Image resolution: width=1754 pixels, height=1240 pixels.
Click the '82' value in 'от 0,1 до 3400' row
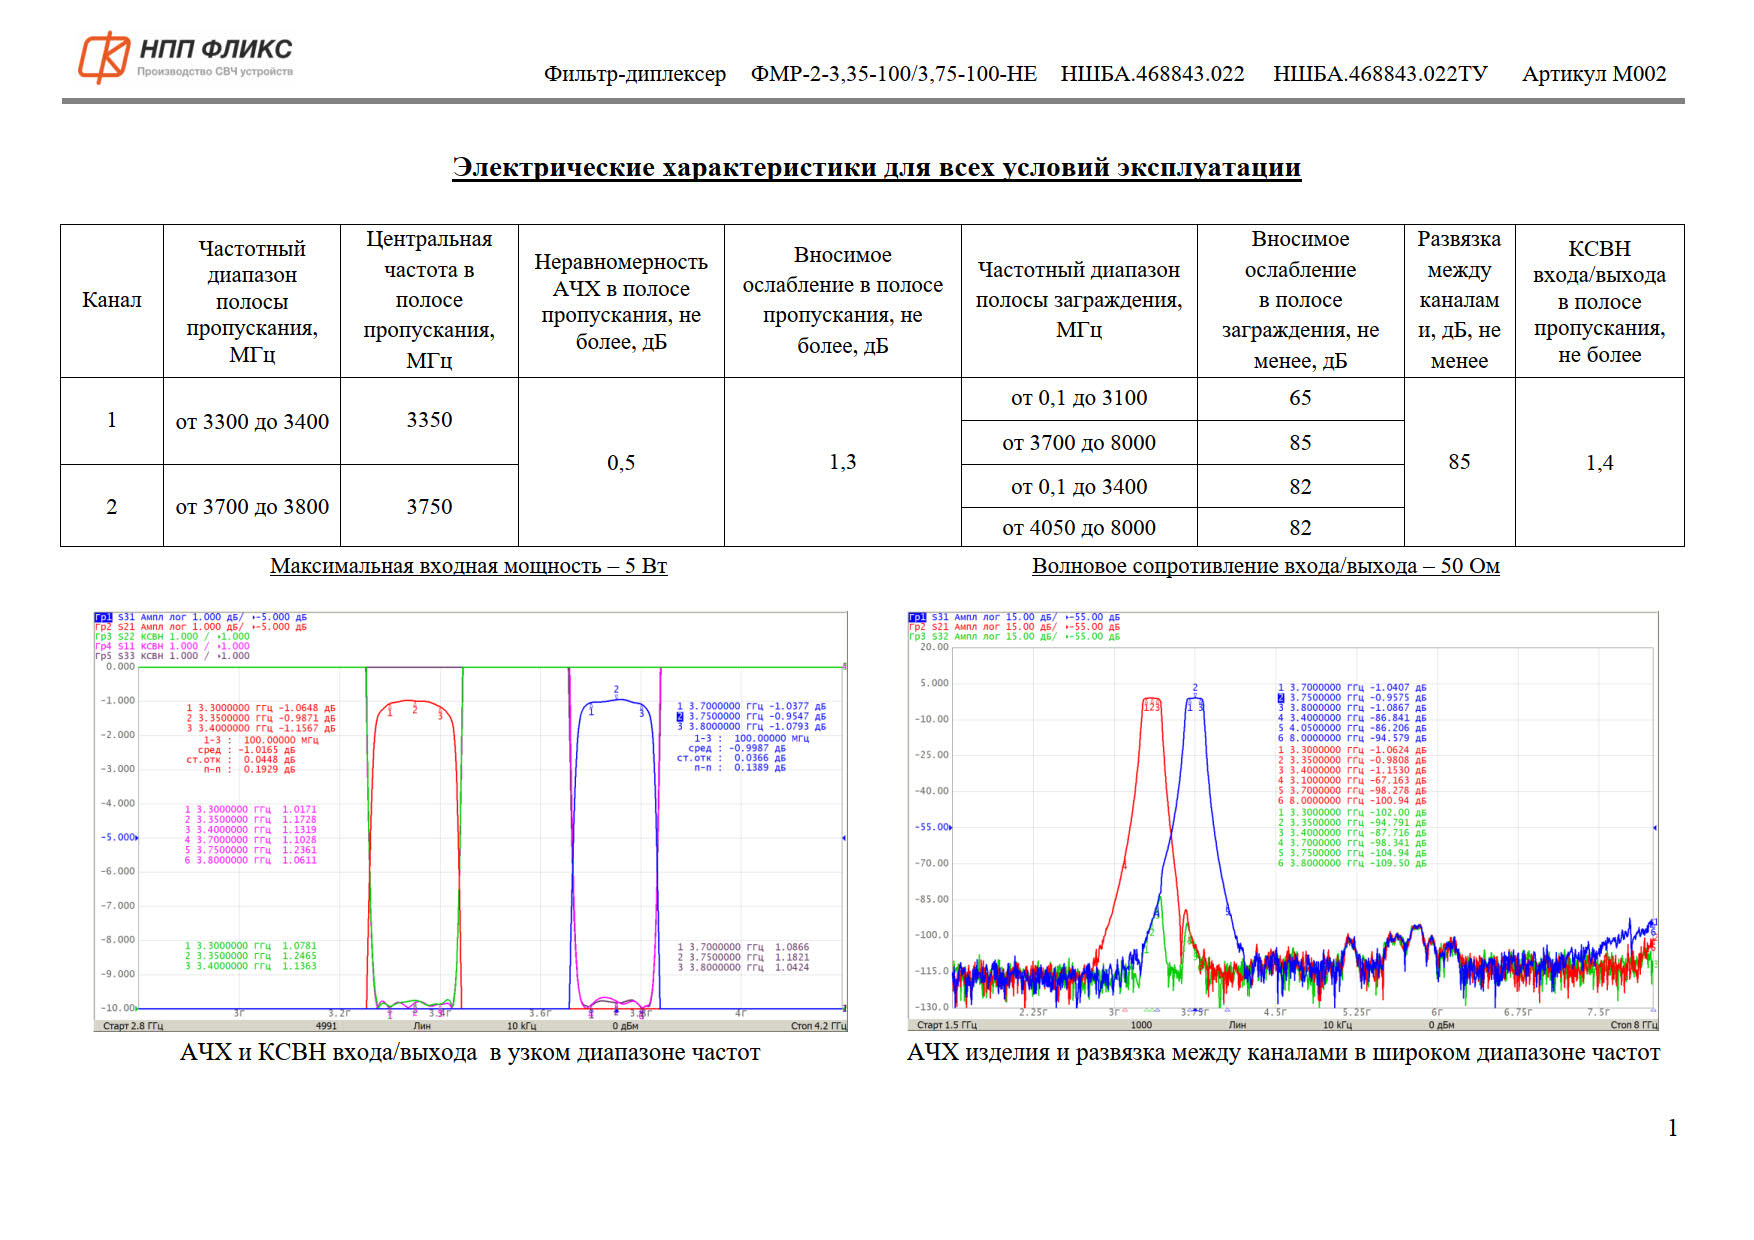pos(1300,487)
